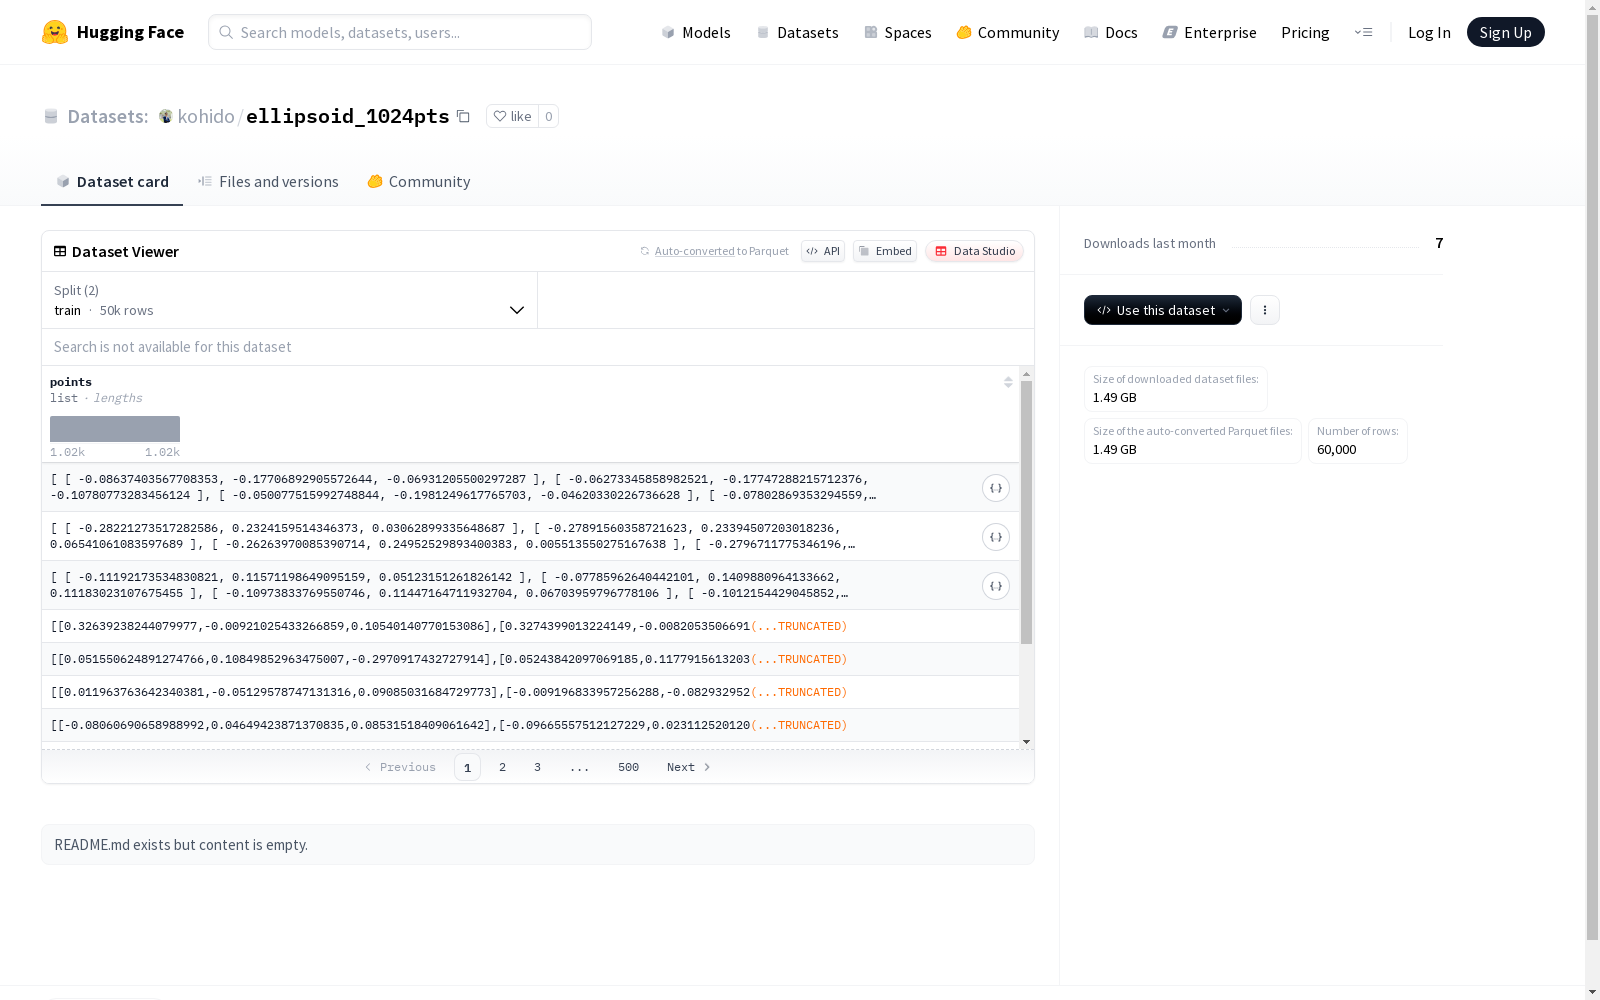Select the Dataset card tab
The image size is (1600, 1000).
click(x=112, y=181)
